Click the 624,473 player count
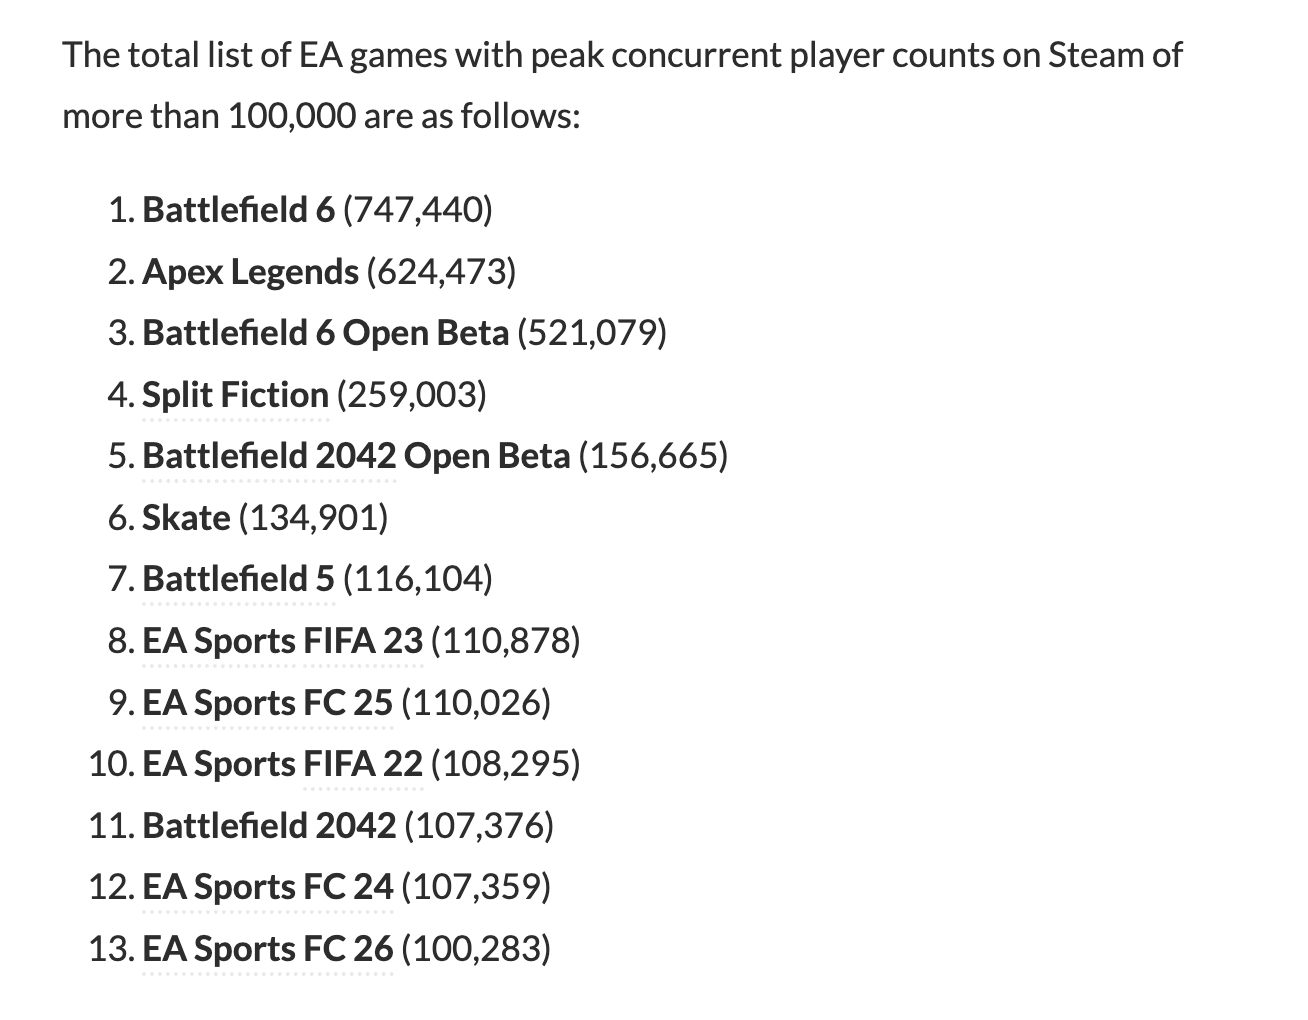 [441, 272]
